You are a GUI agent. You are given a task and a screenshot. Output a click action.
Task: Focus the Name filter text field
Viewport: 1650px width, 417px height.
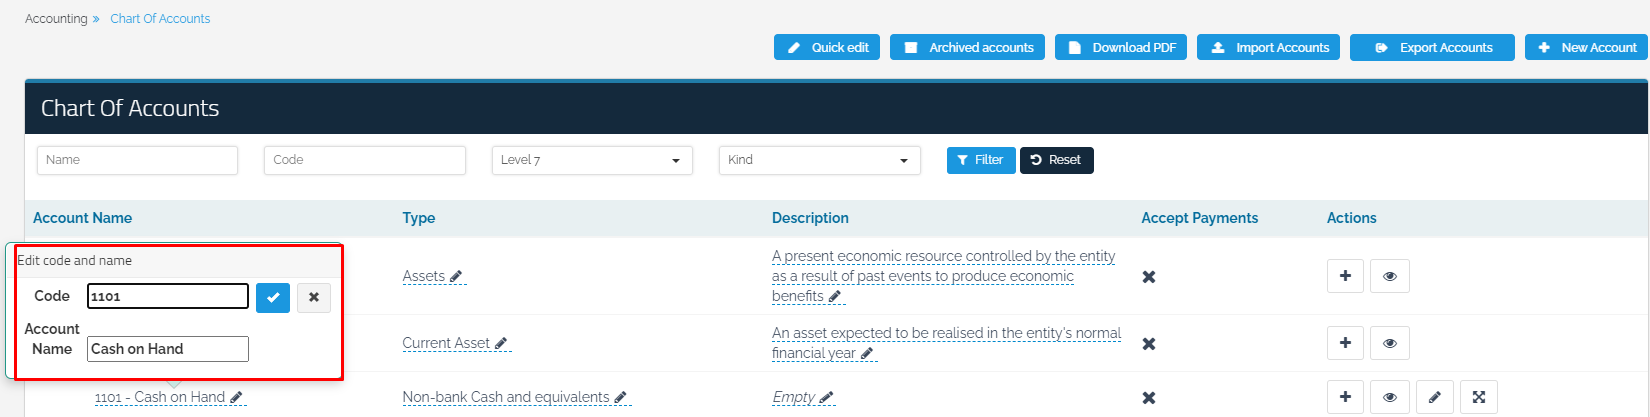[x=138, y=160]
